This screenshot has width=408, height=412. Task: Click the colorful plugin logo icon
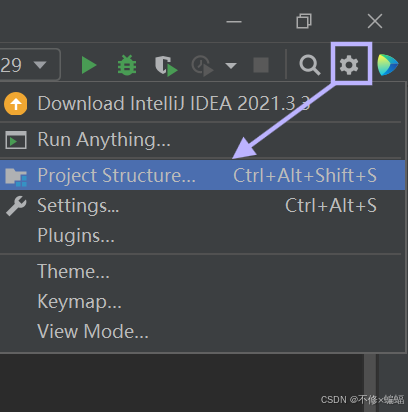coord(388,65)
